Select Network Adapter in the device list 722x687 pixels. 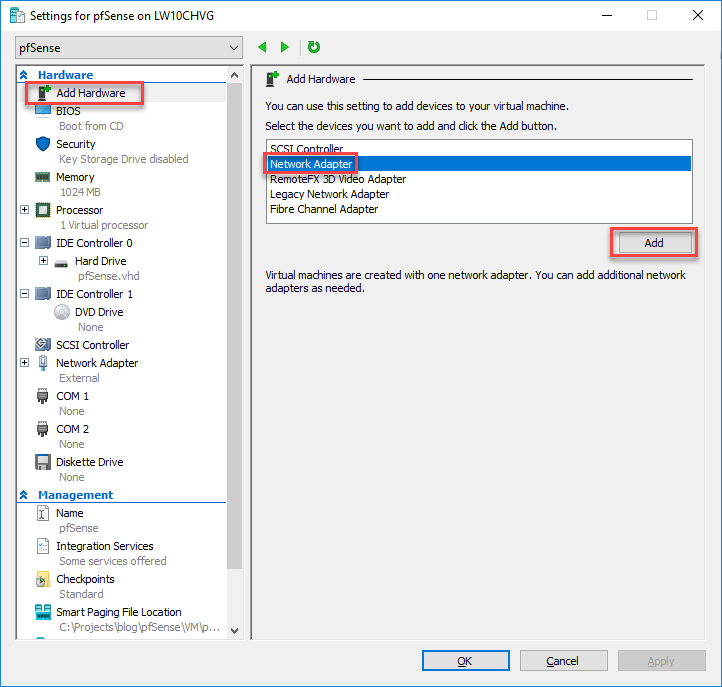479,164
